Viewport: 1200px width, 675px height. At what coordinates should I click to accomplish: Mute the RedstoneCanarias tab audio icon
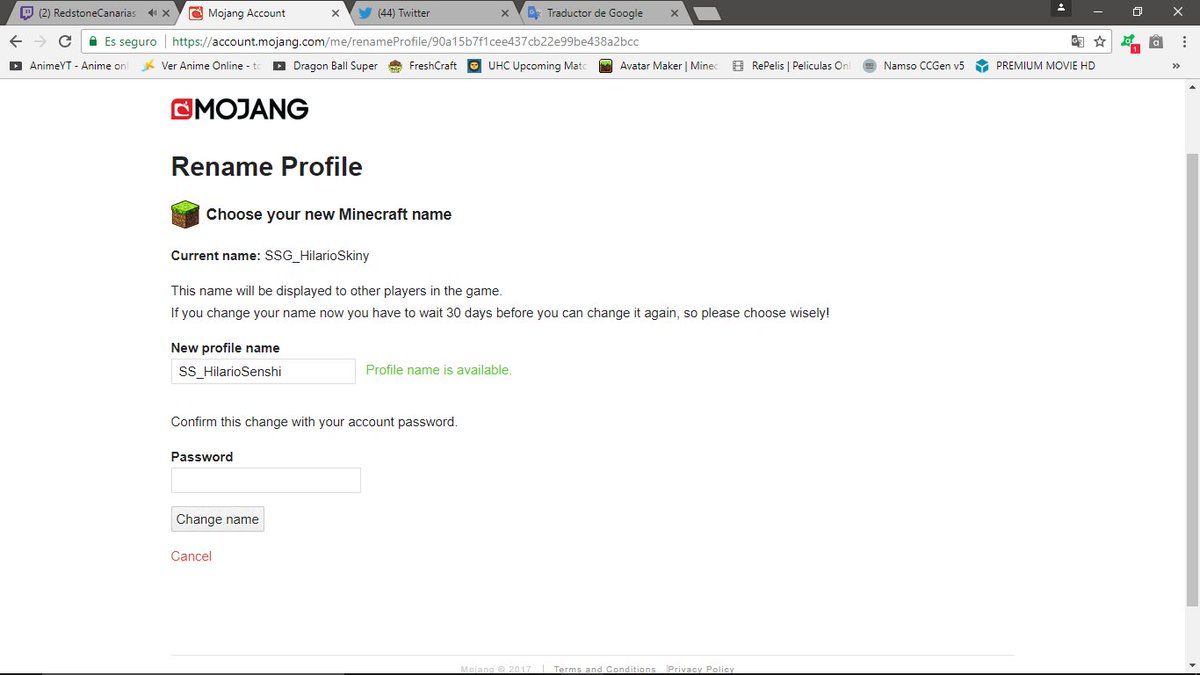(x=150, y=13)
